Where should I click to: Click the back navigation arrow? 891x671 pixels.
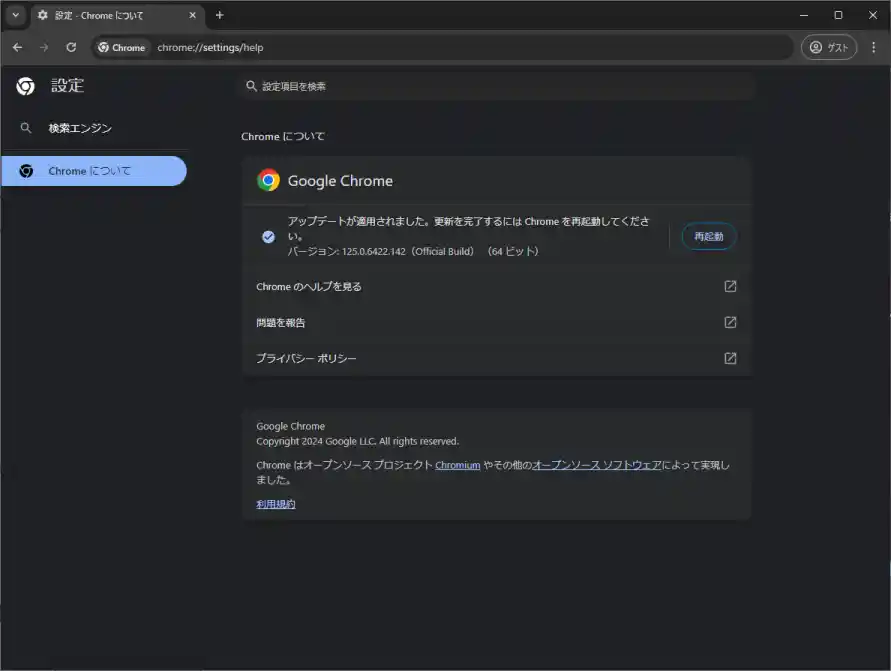click(x=17, y=47)
